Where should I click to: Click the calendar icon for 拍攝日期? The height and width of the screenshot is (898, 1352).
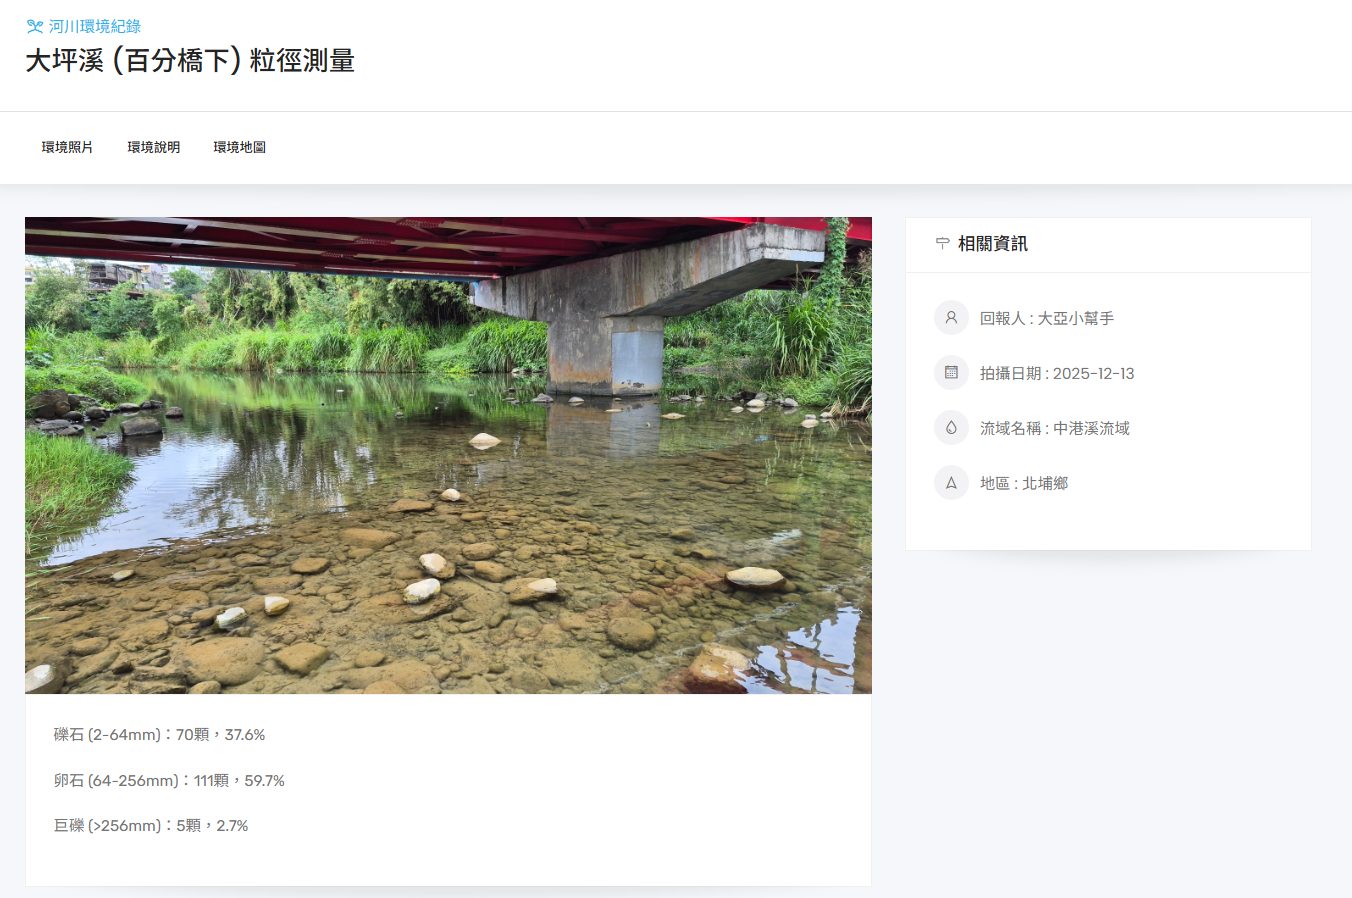[951, 373]
